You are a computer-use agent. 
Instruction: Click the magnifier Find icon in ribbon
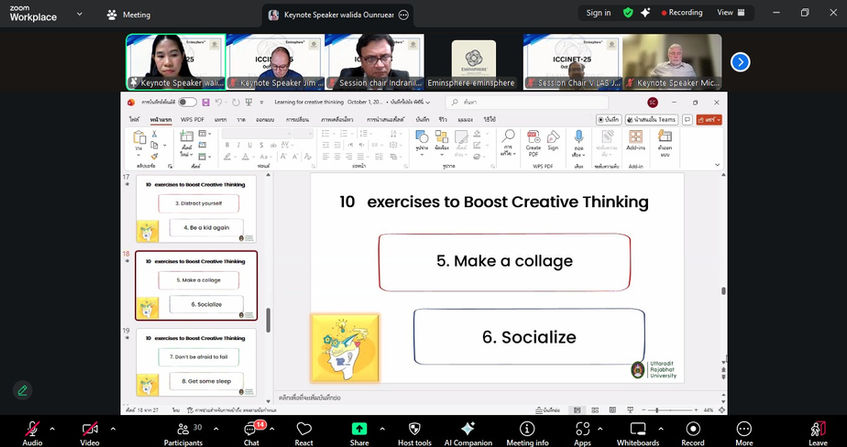(508, 136)
